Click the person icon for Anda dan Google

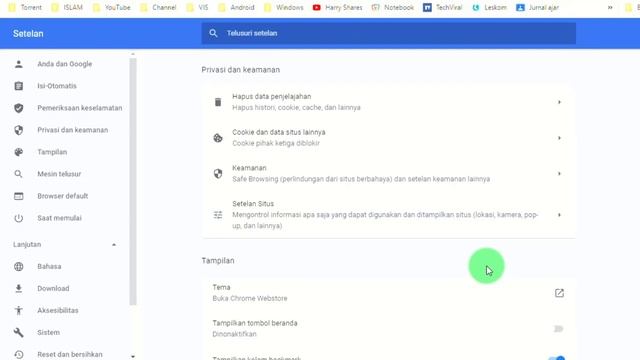click(x=18, y=64)
